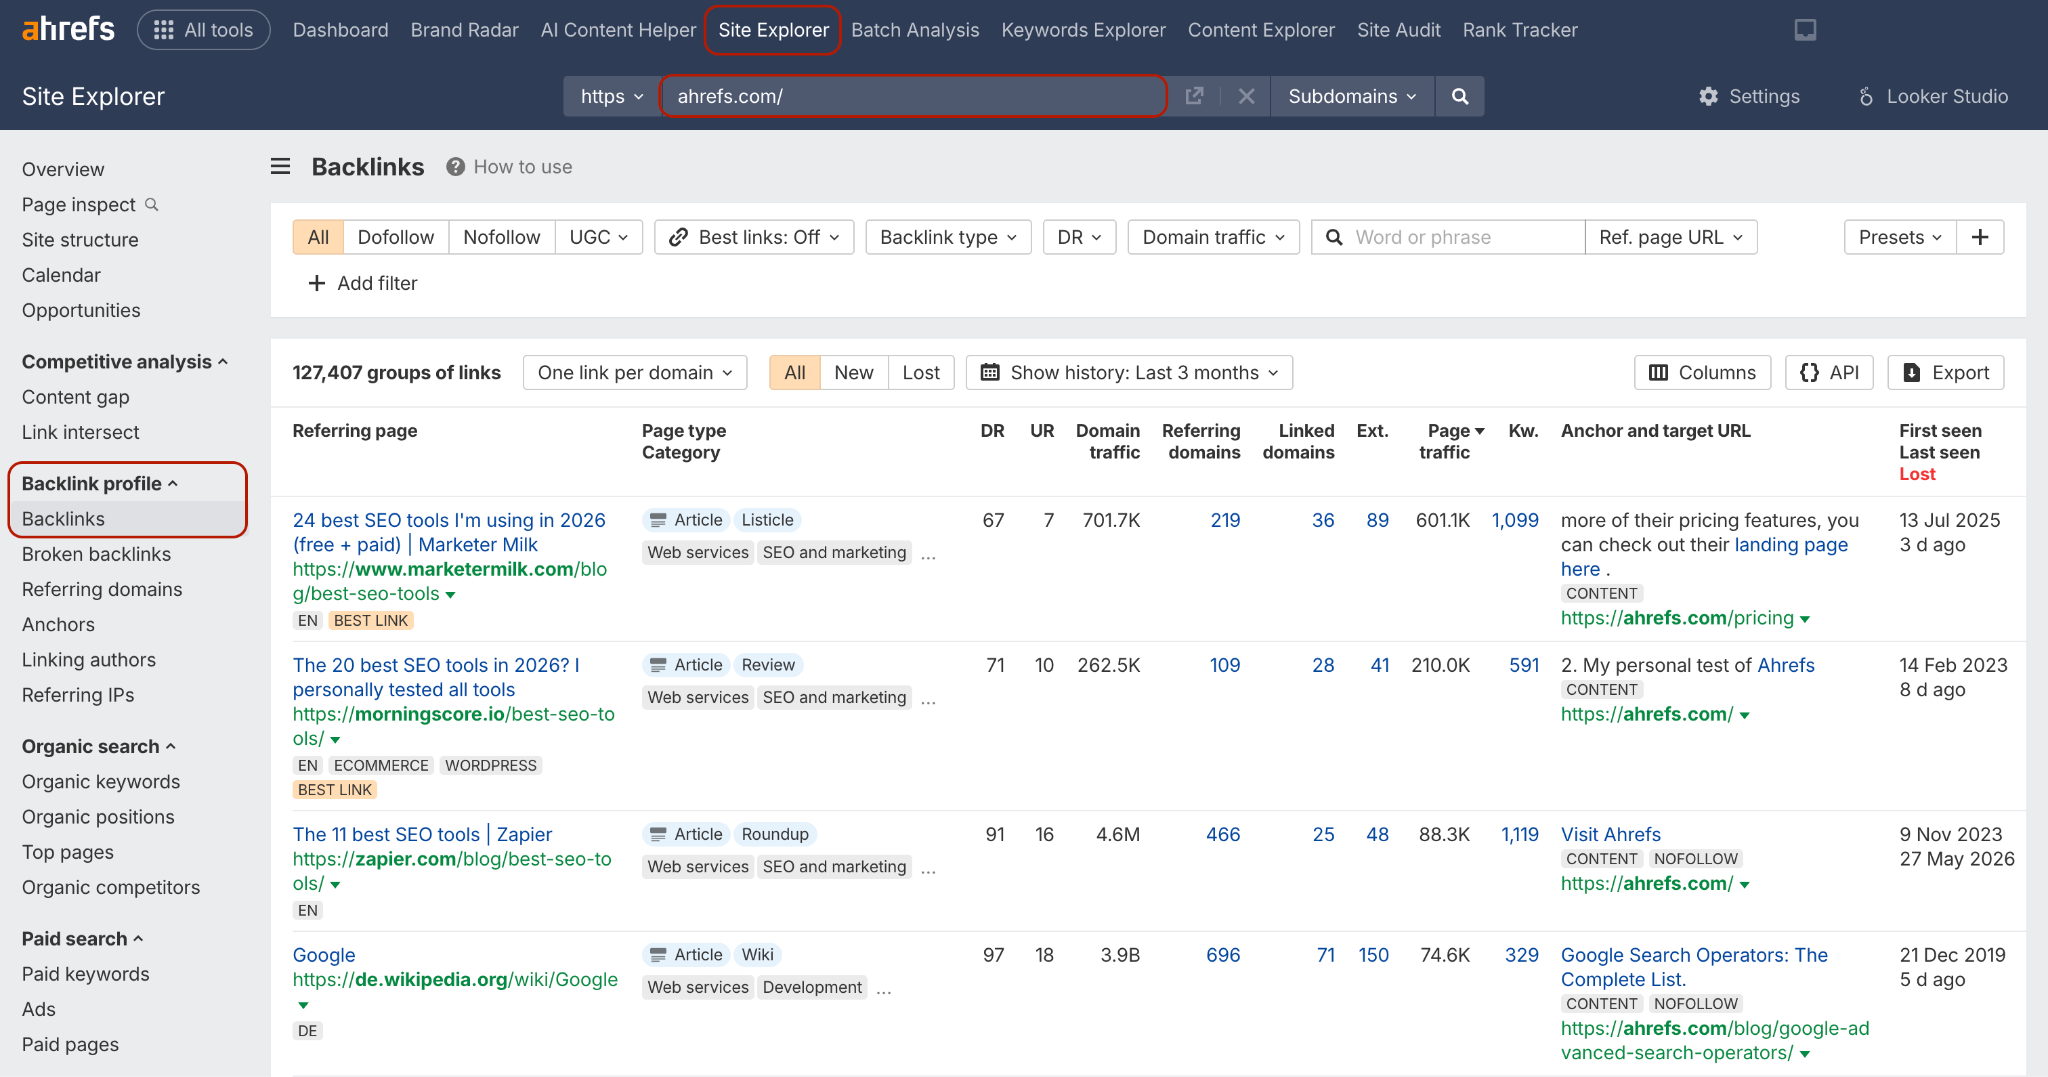The image size is (2048, 1077).
Task: Click the plus button beside Presets
Action: (x=1980, y=237)
